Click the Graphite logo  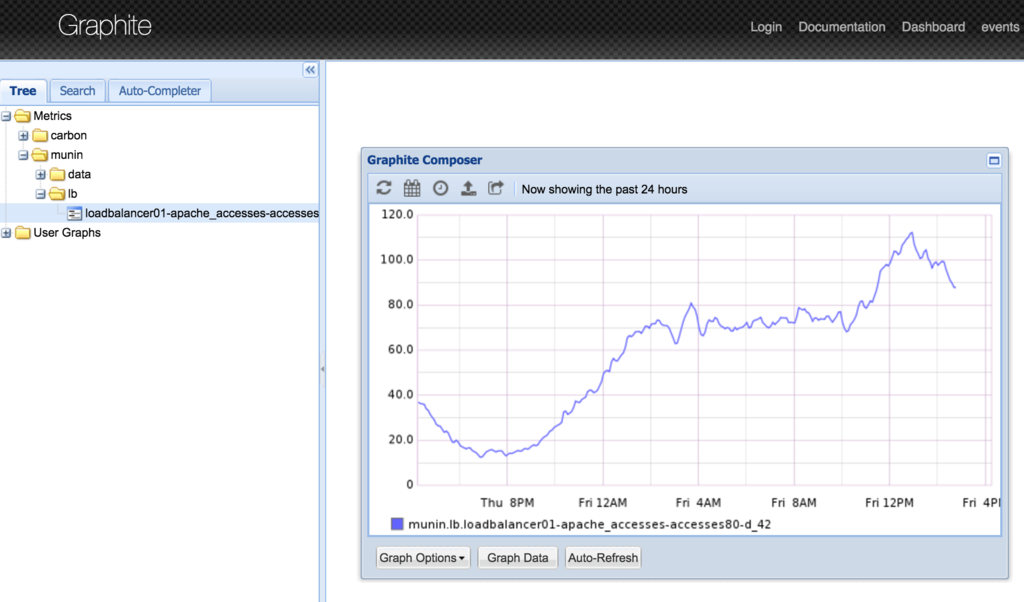[x=104, y=25]
